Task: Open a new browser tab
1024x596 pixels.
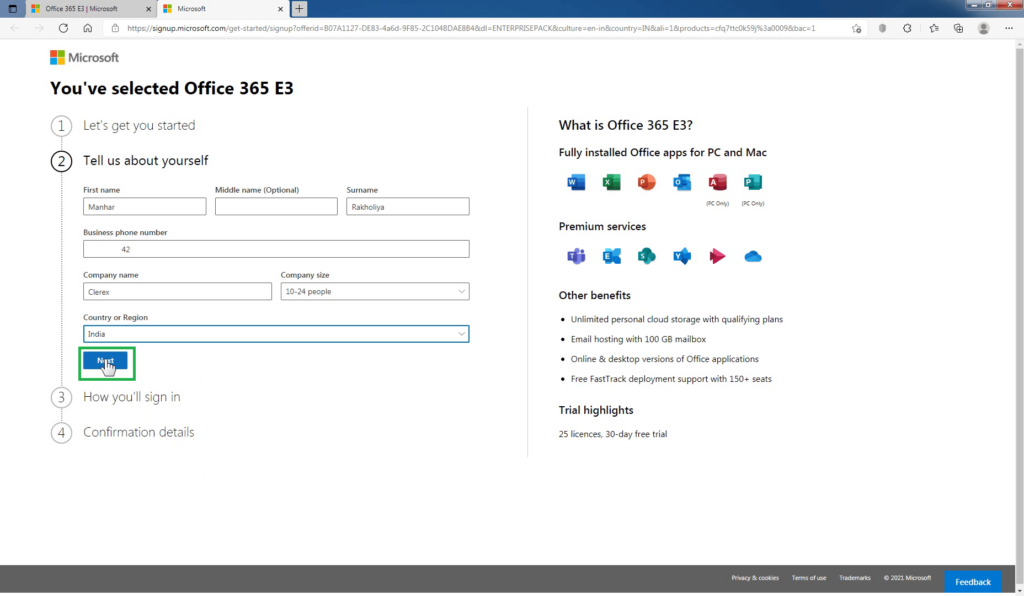Action: 299,8
